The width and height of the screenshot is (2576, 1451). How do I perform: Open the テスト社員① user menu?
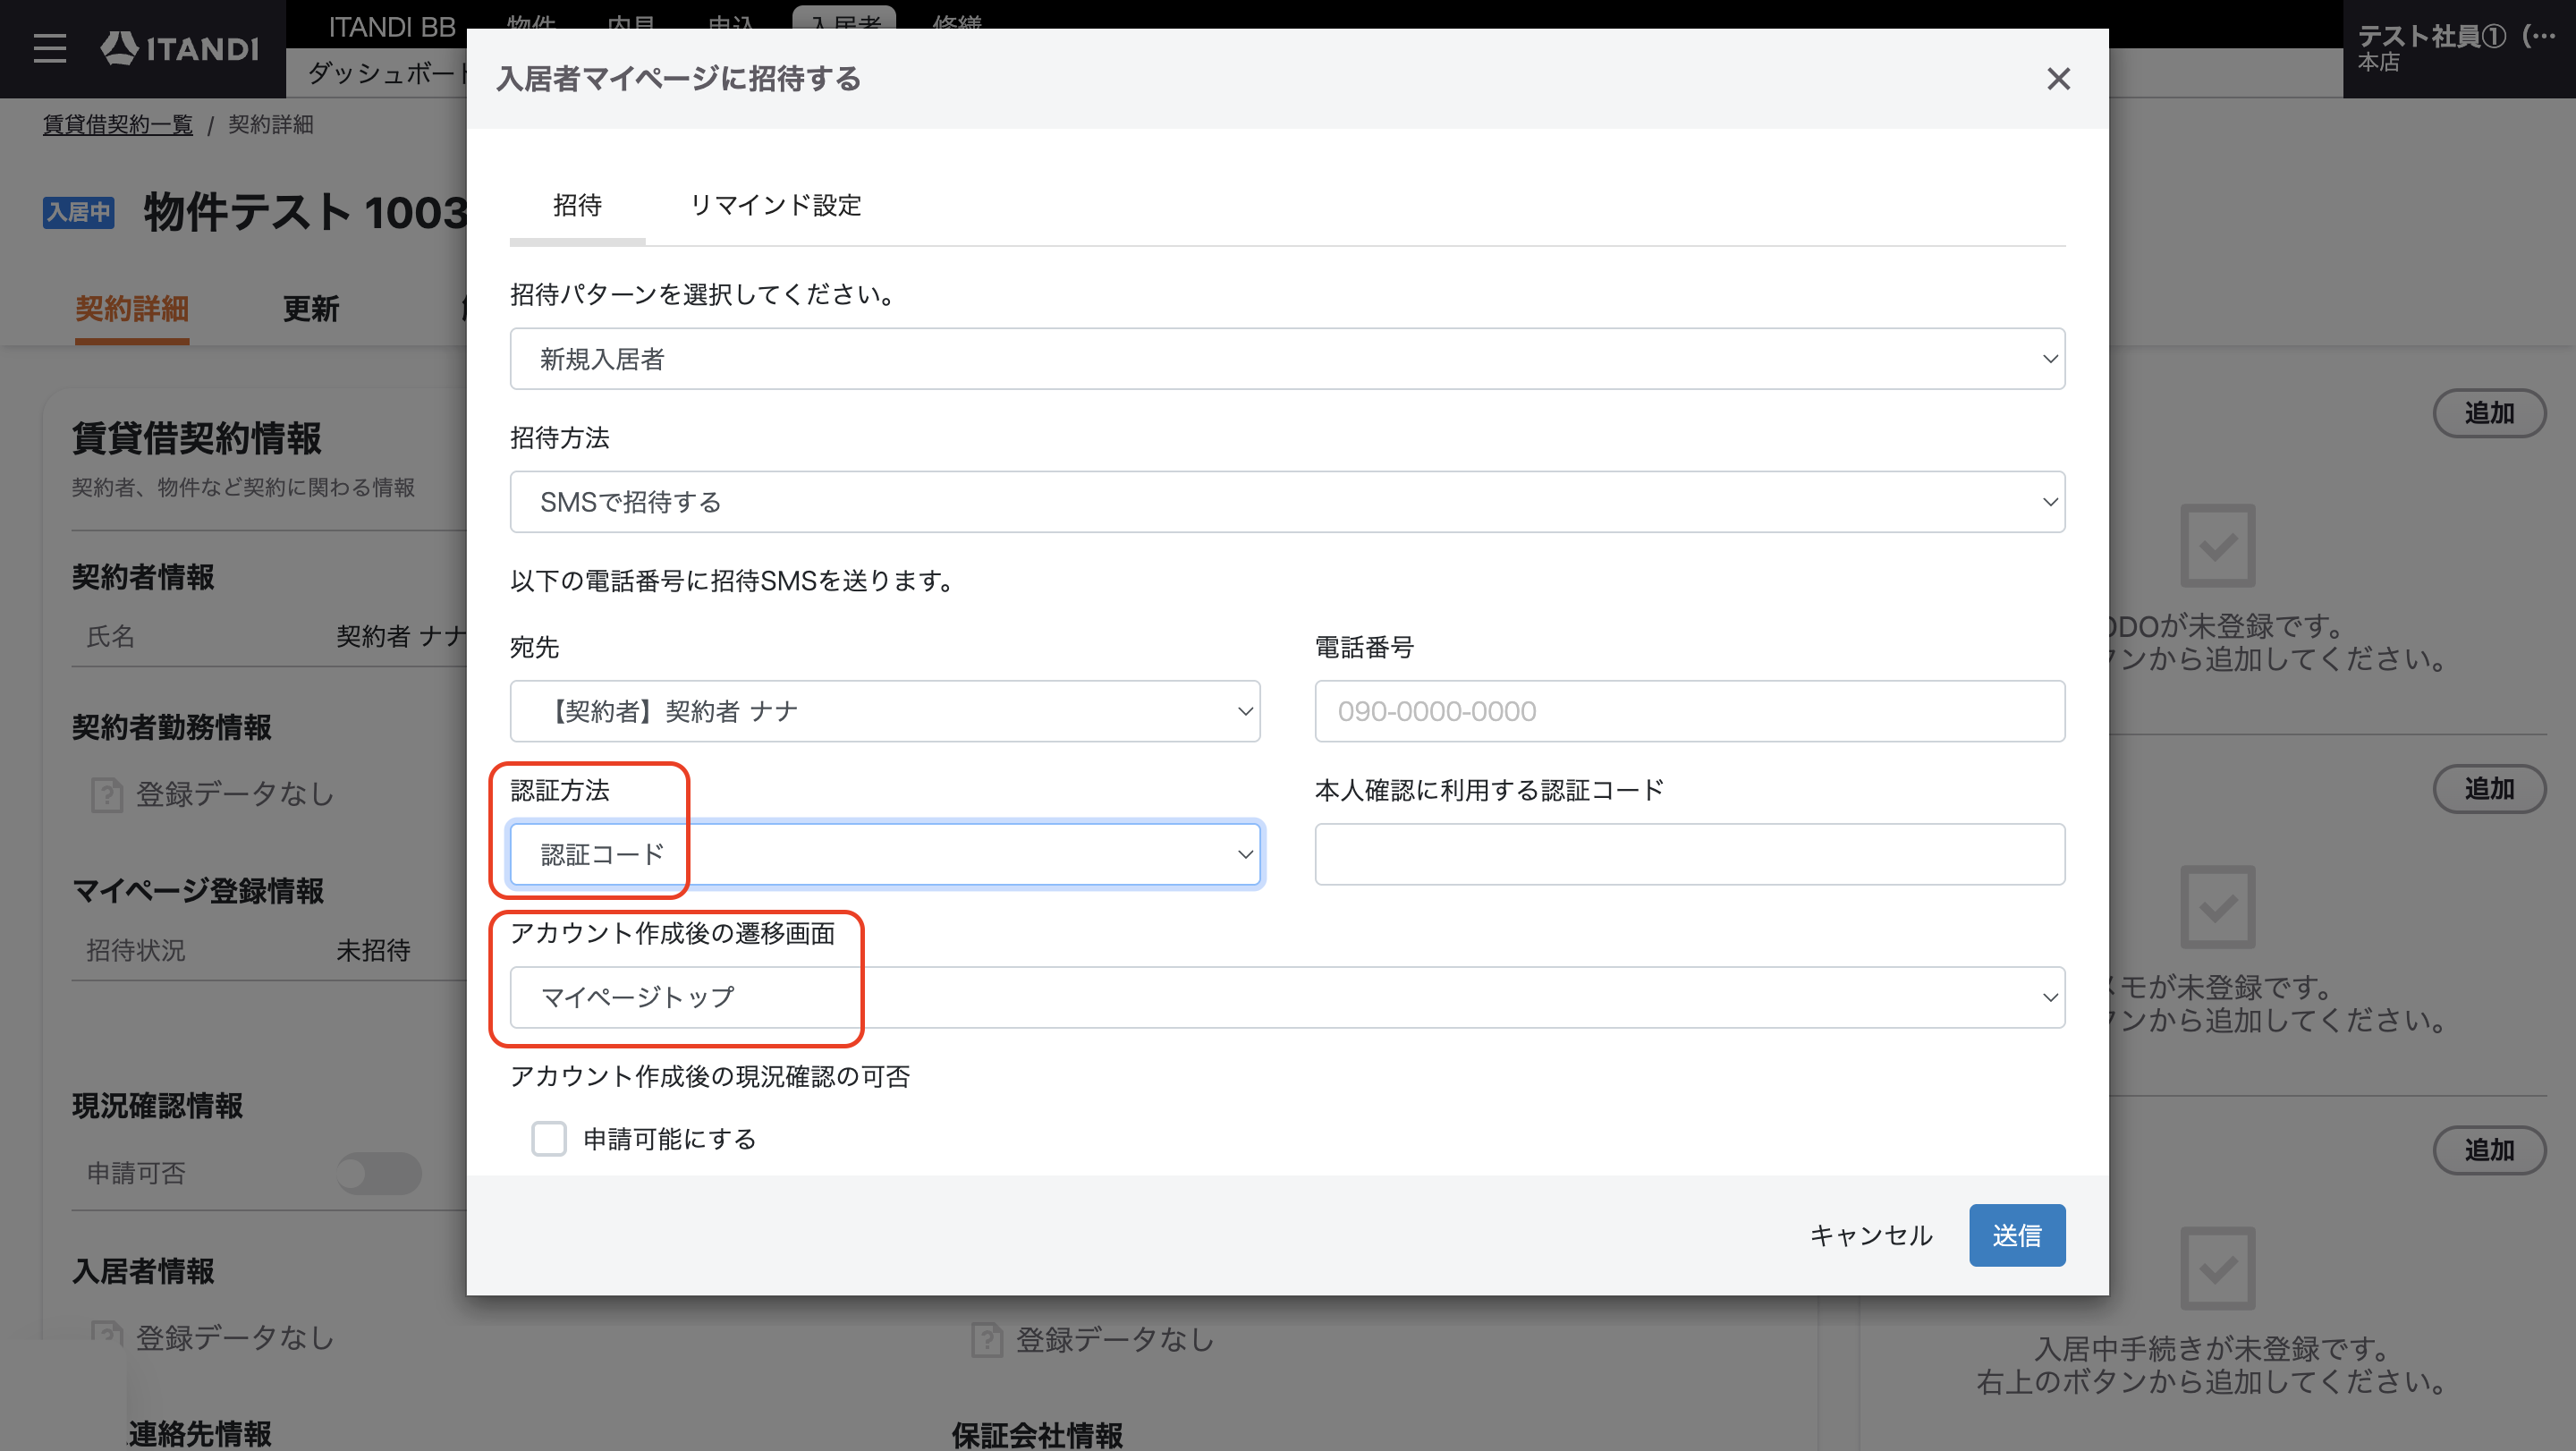[2458, 48]
